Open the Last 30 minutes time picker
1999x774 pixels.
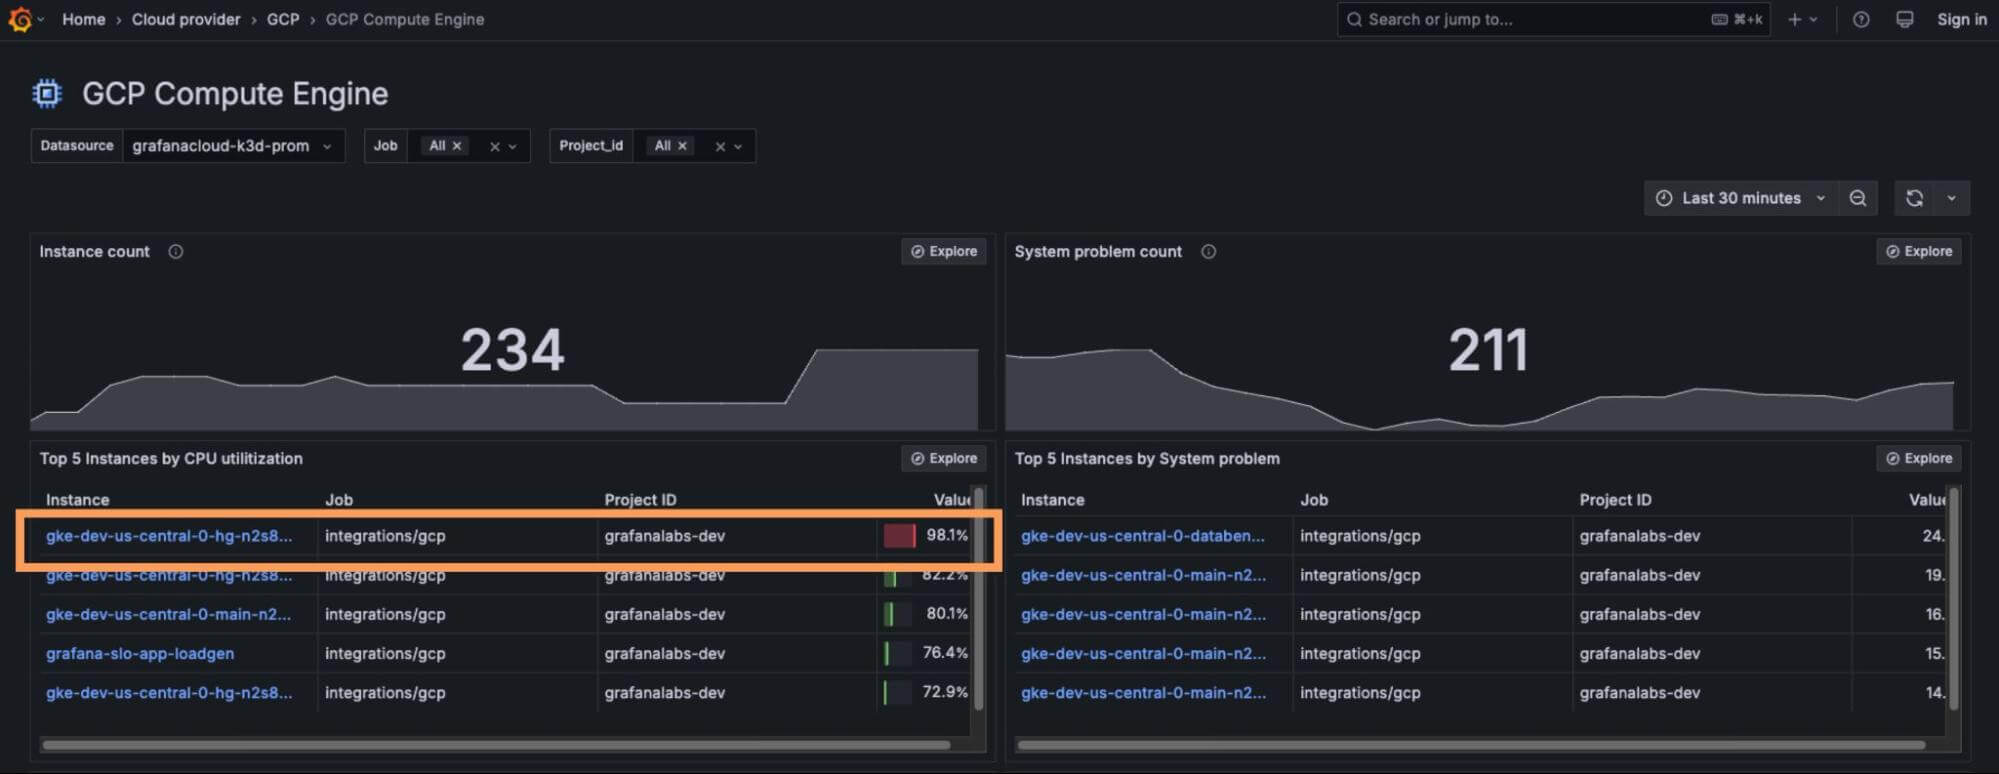pyautogui.click(x=1740, y=198)
